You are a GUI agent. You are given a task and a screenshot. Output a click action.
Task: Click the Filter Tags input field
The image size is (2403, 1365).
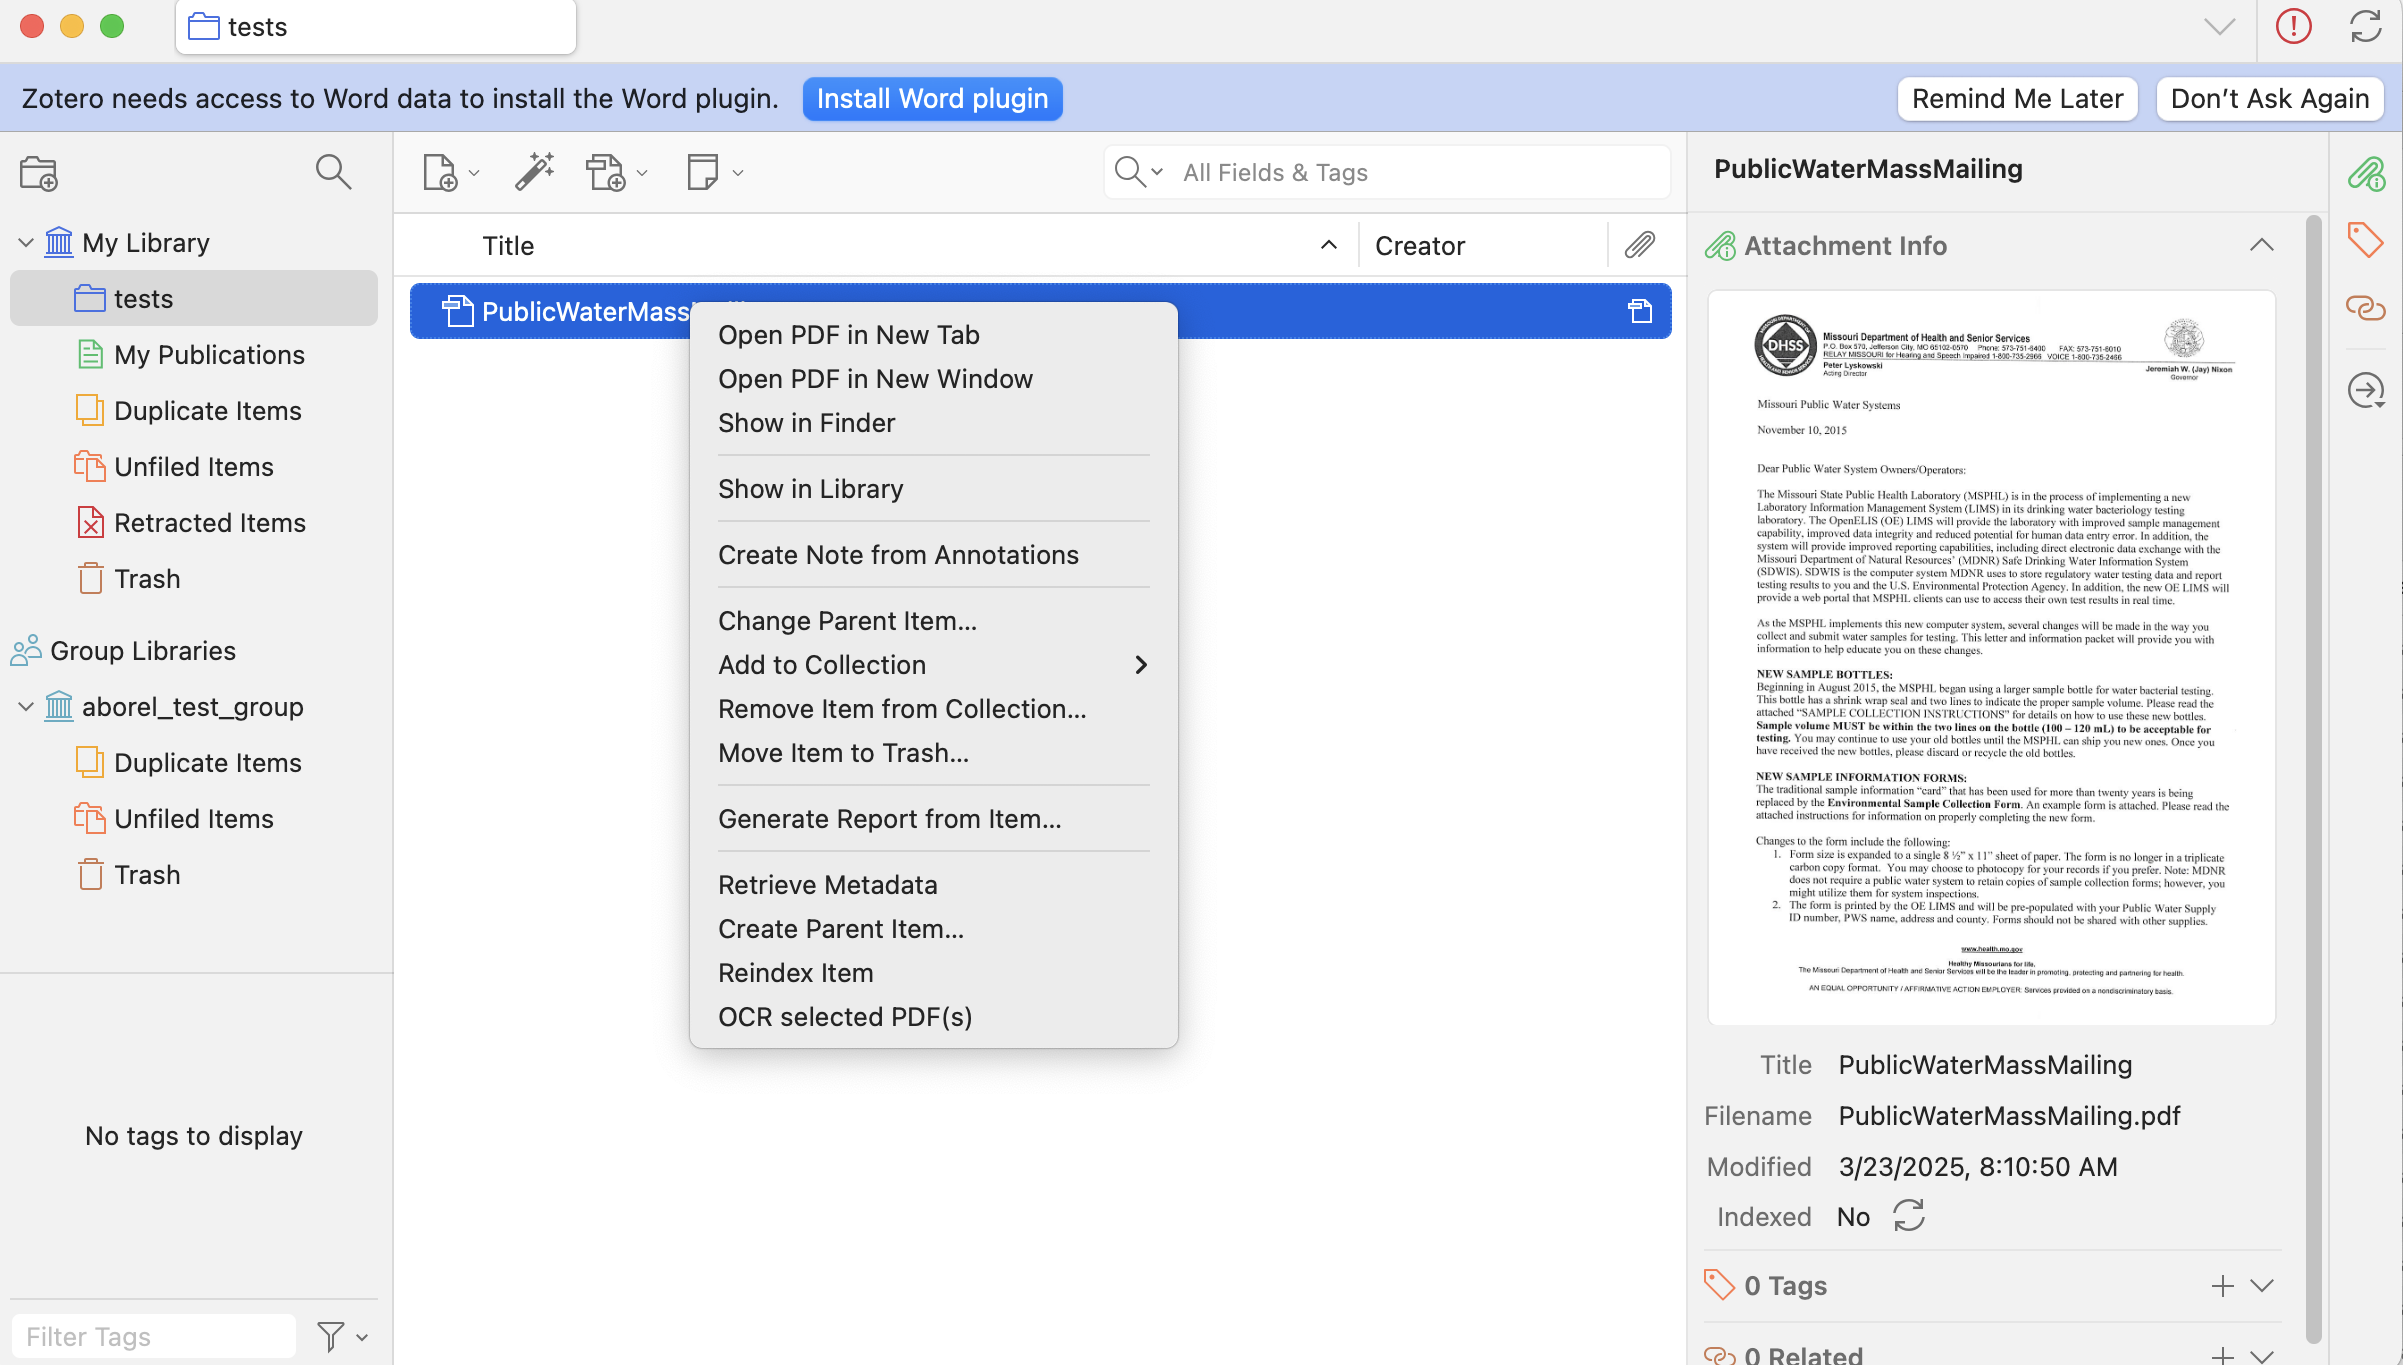pos(154,1336)
